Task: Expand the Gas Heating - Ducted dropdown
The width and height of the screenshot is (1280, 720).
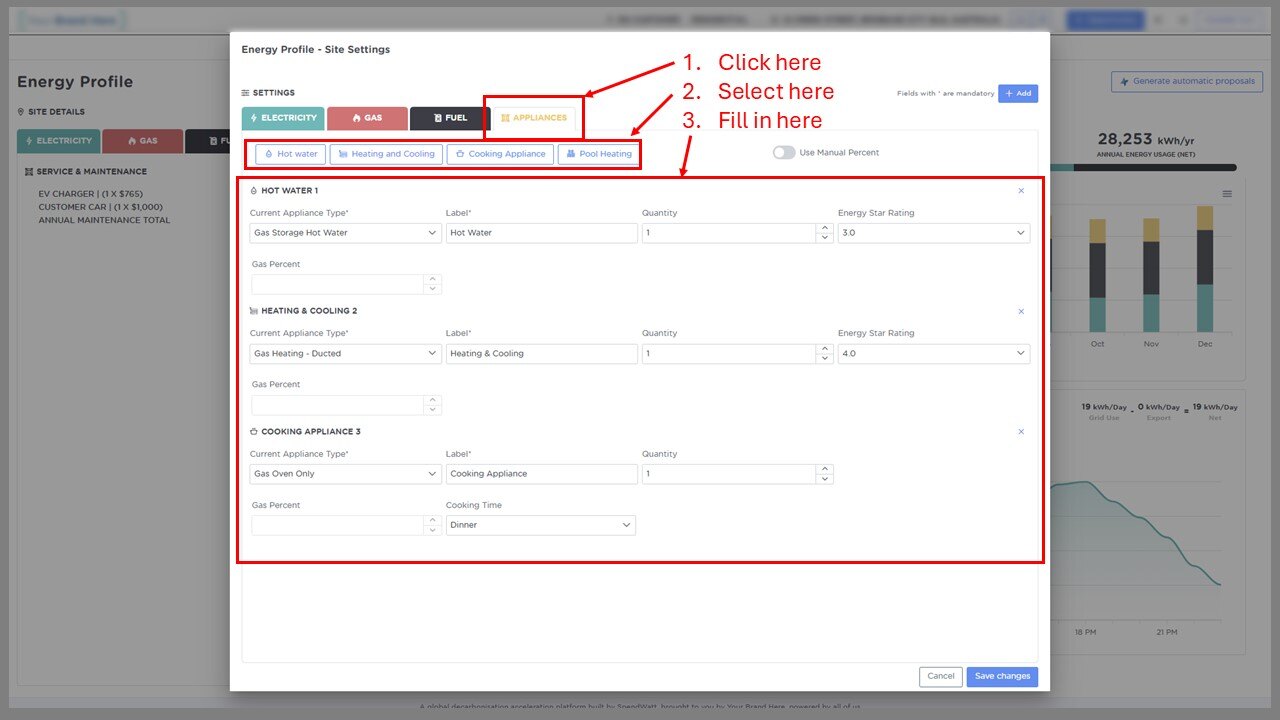Action: tap(345, 354)
